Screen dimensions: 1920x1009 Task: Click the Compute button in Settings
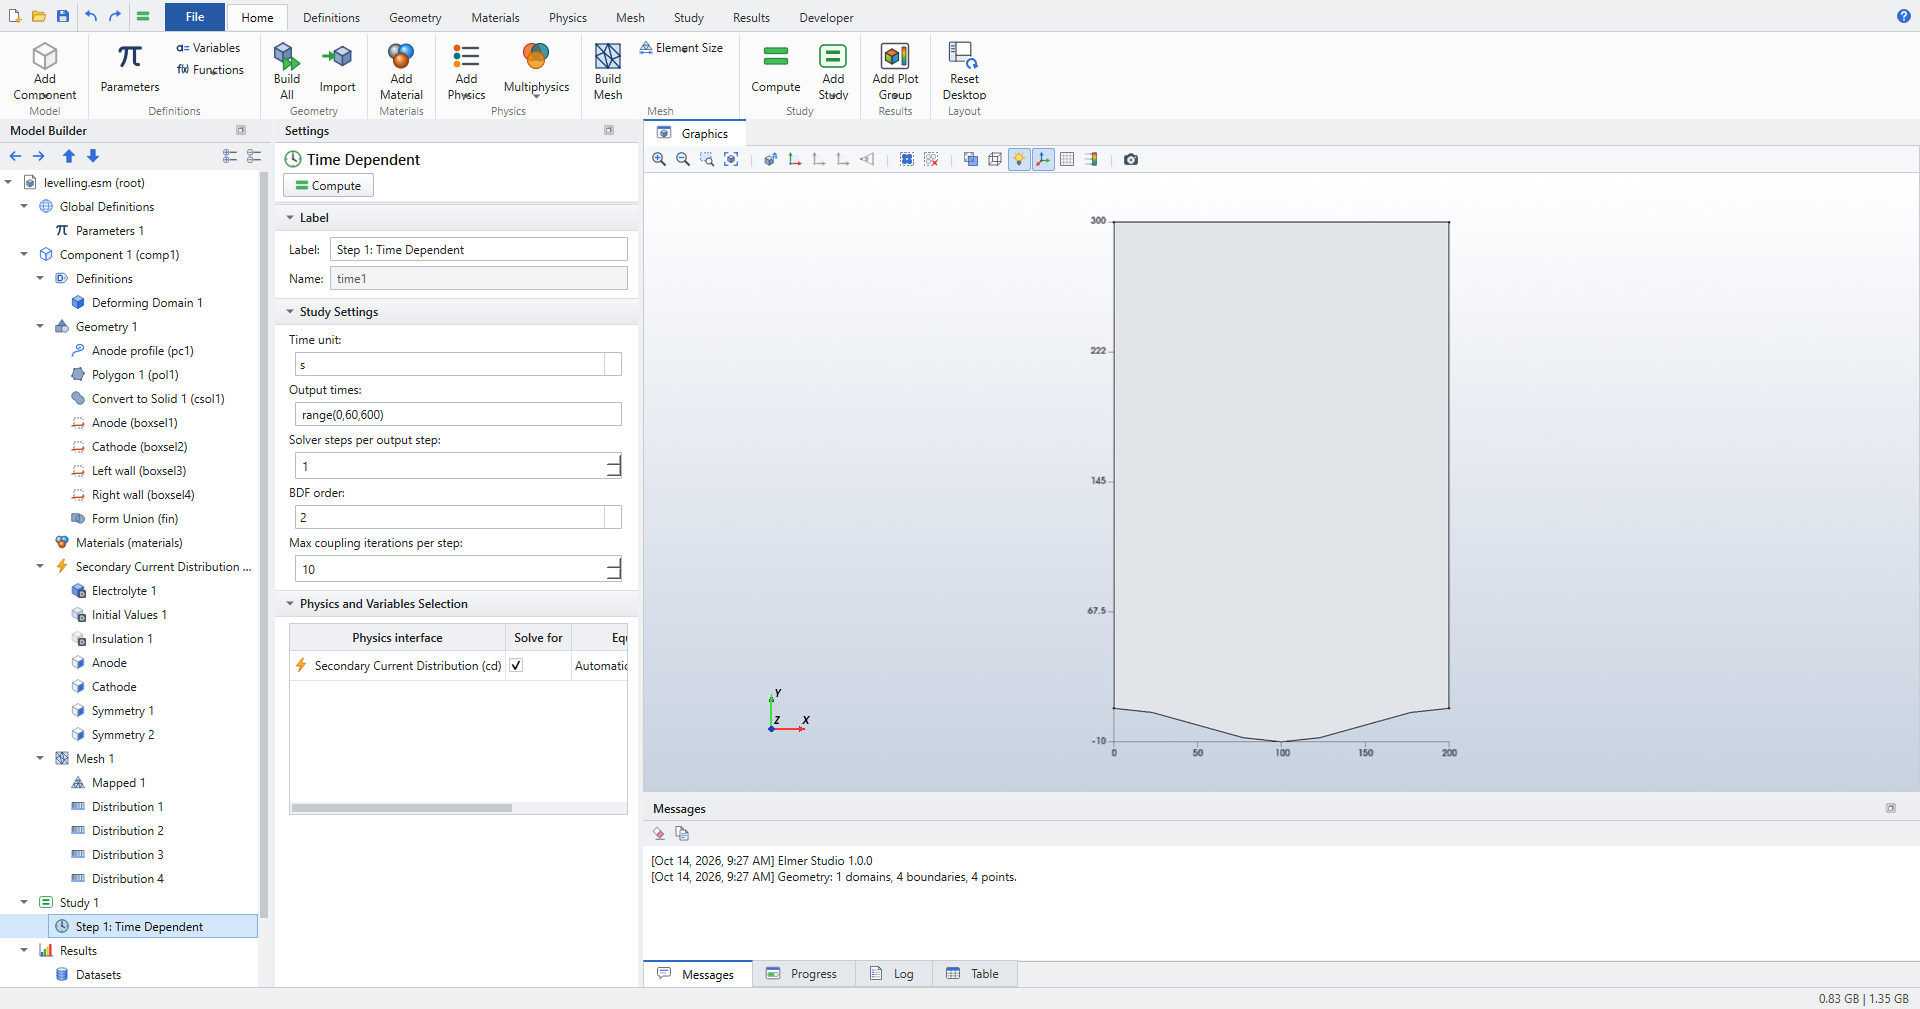pos(328,185)
